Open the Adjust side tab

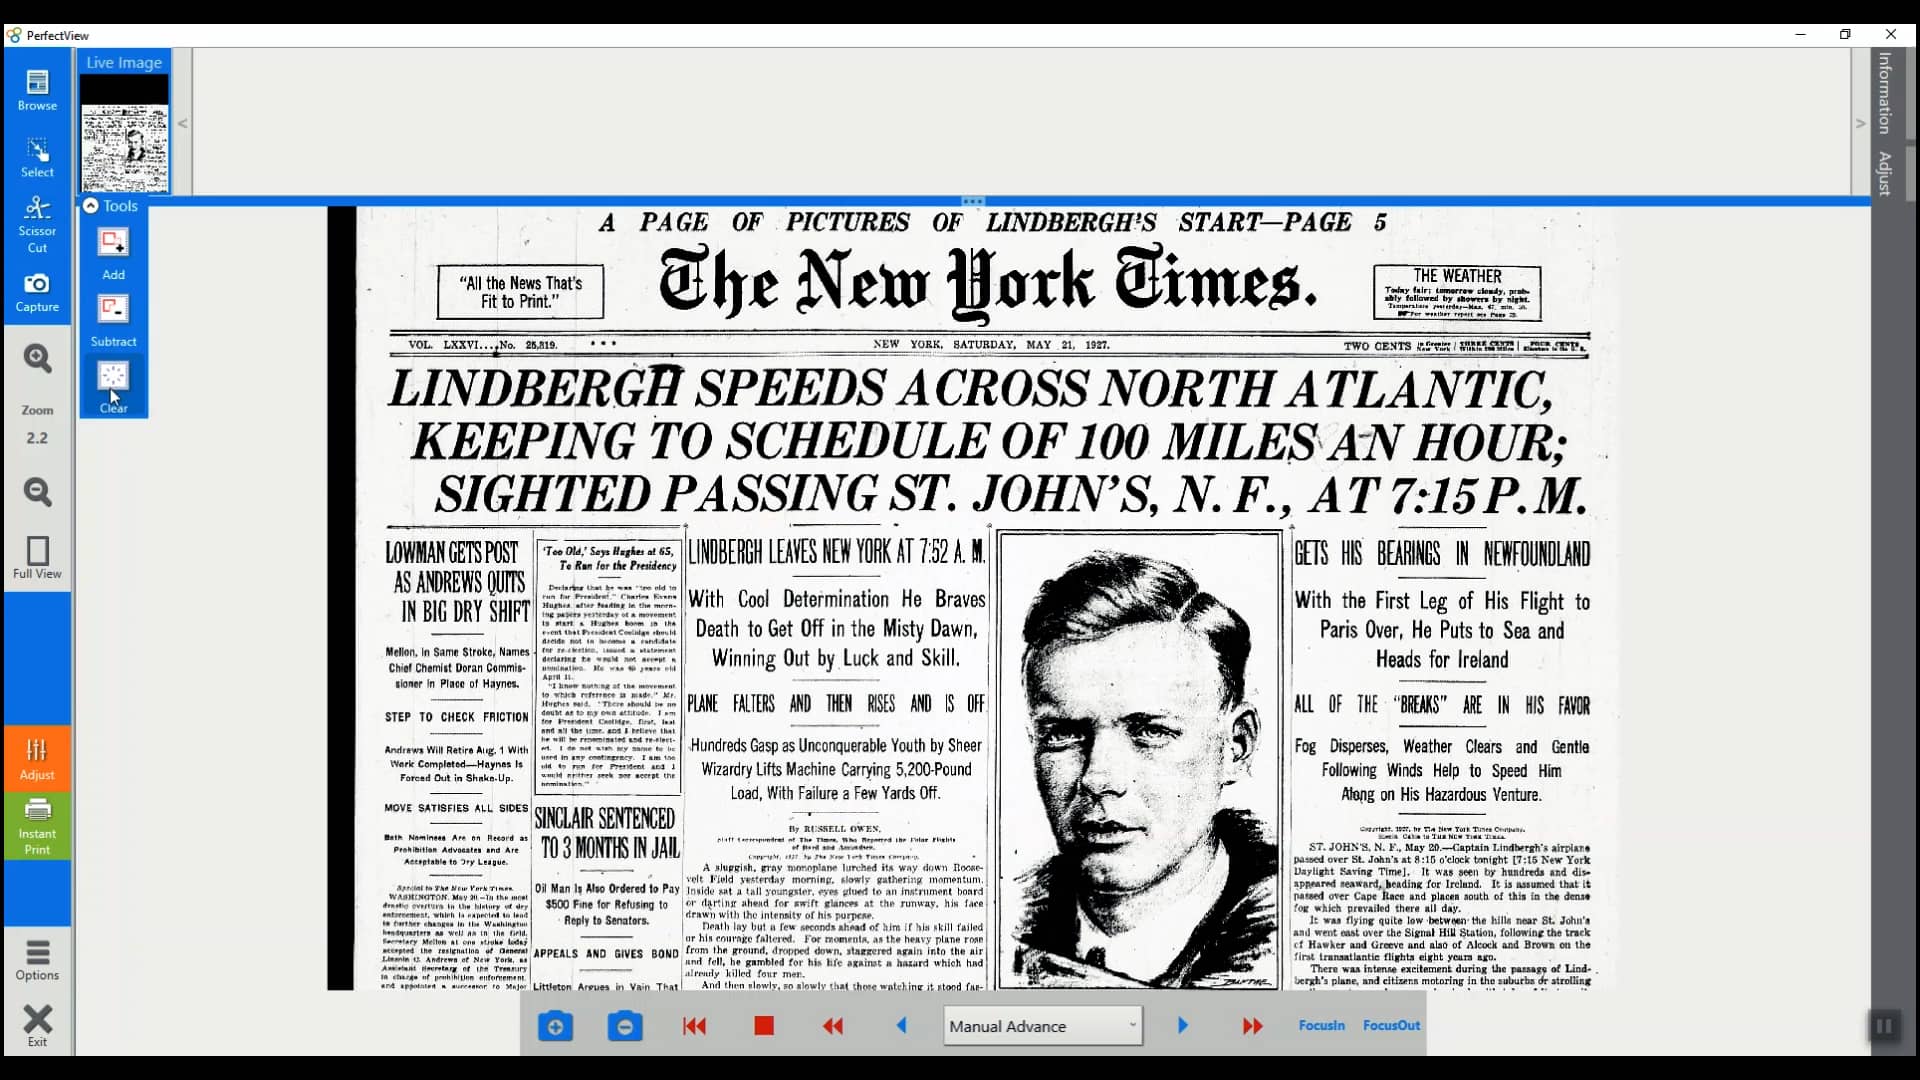1885,173
